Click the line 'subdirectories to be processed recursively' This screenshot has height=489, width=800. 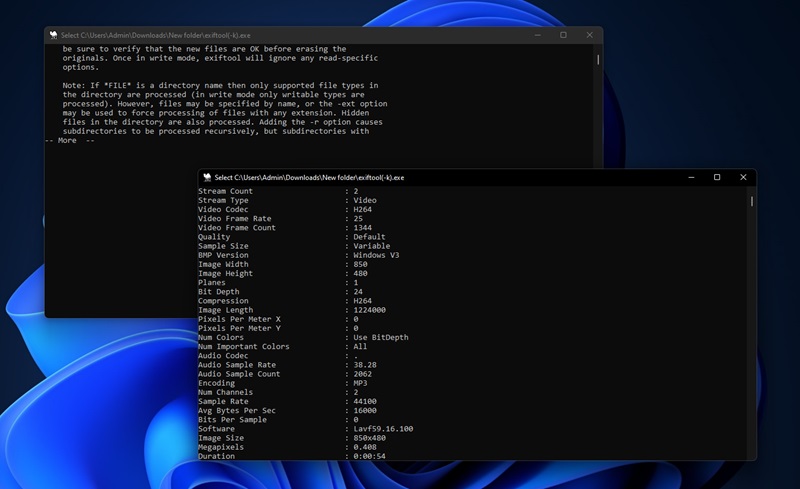coord(216,131)
